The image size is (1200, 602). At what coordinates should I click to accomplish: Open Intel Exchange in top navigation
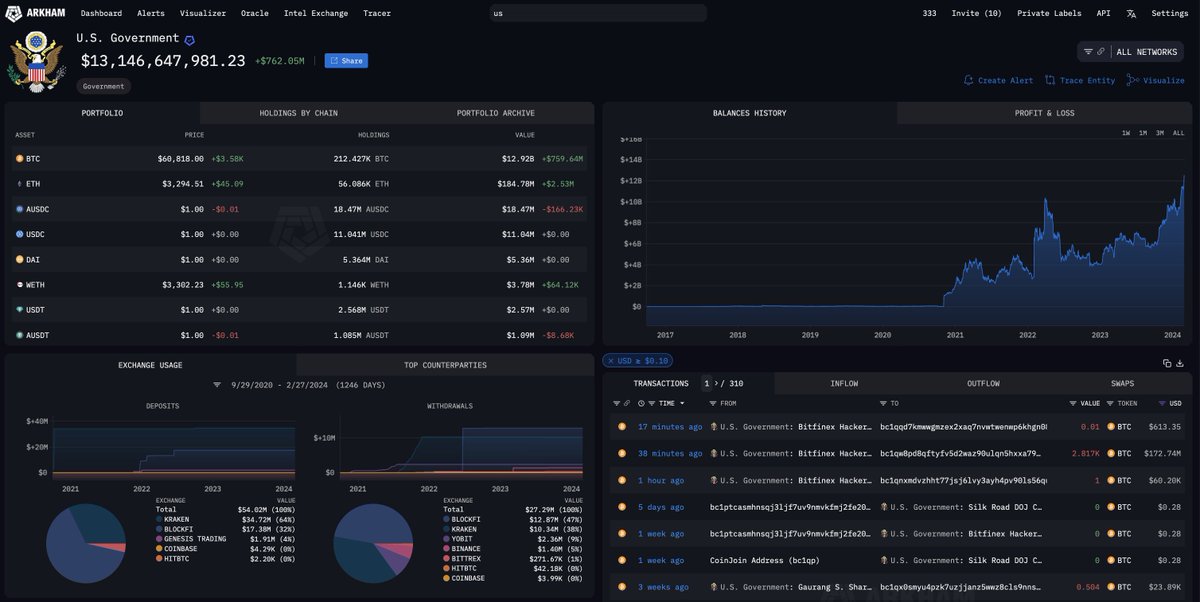tap(316, 13)
